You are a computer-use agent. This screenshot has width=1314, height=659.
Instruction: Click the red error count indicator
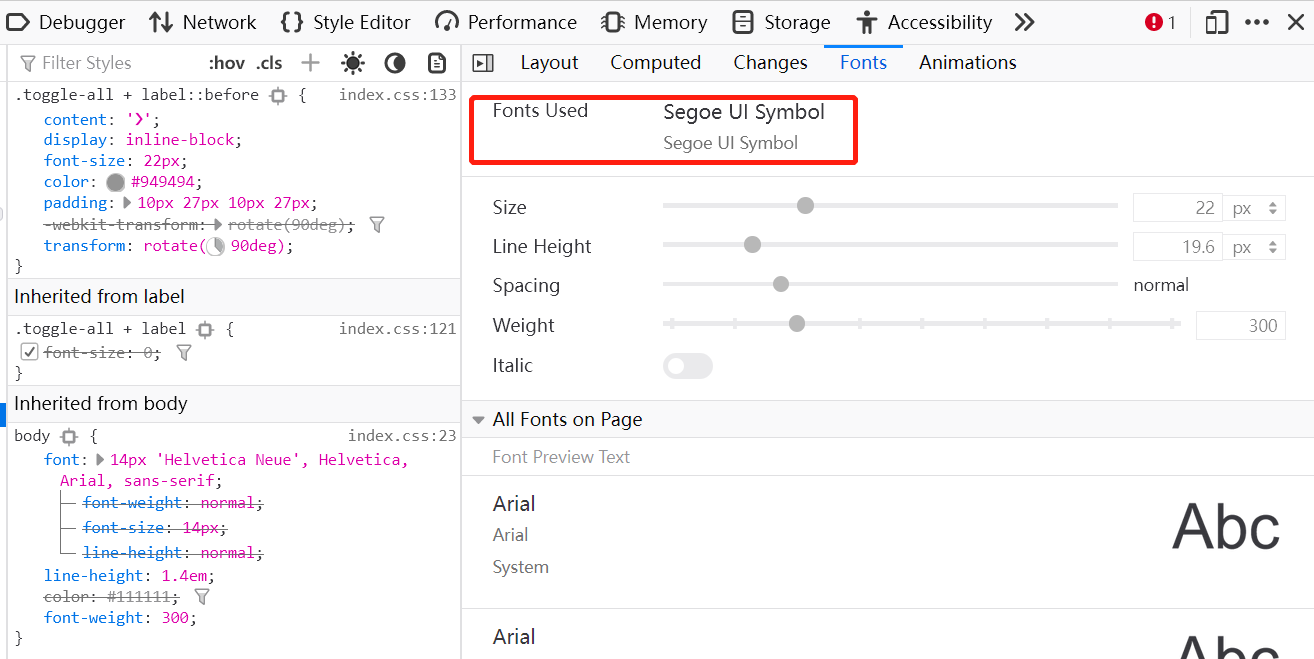coord(1160,22)
